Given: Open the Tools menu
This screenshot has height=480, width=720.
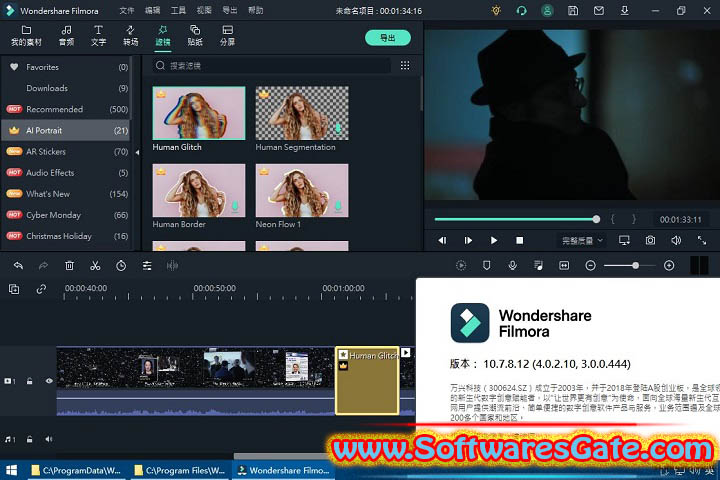Looking at the screenshot, I should (178, 10).
